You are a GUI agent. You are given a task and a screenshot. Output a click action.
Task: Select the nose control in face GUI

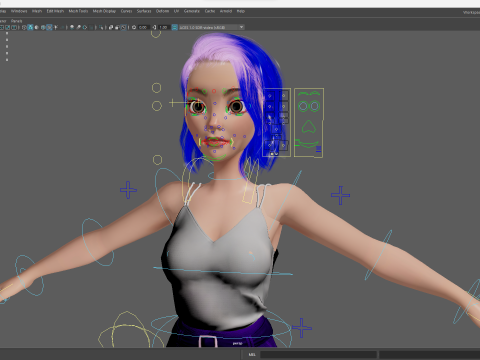(x=309, y=126)
